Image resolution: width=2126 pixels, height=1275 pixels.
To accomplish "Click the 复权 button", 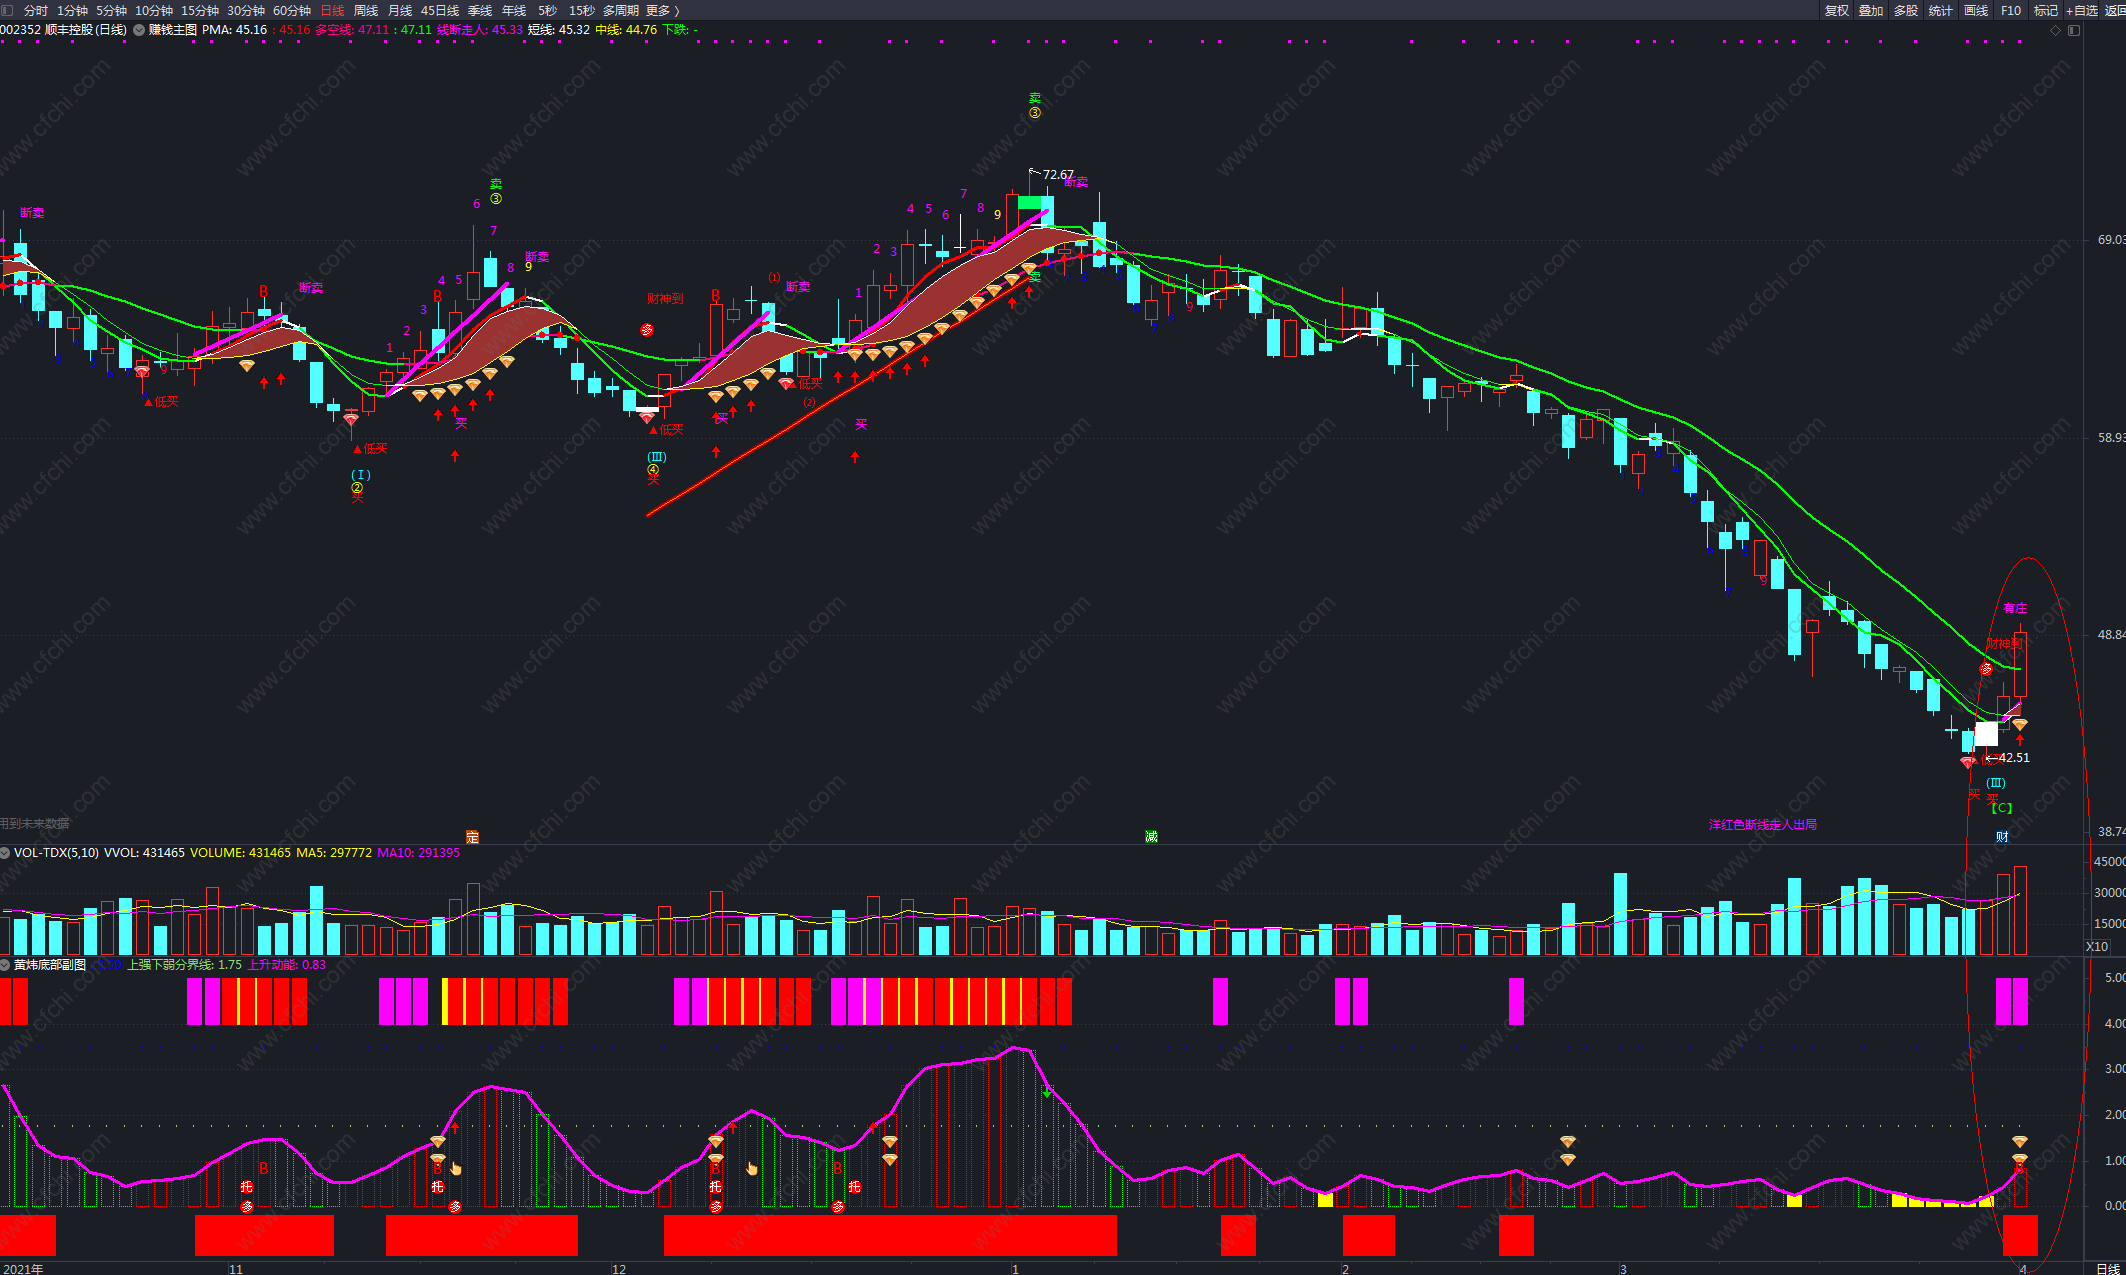I will 1836,10.
